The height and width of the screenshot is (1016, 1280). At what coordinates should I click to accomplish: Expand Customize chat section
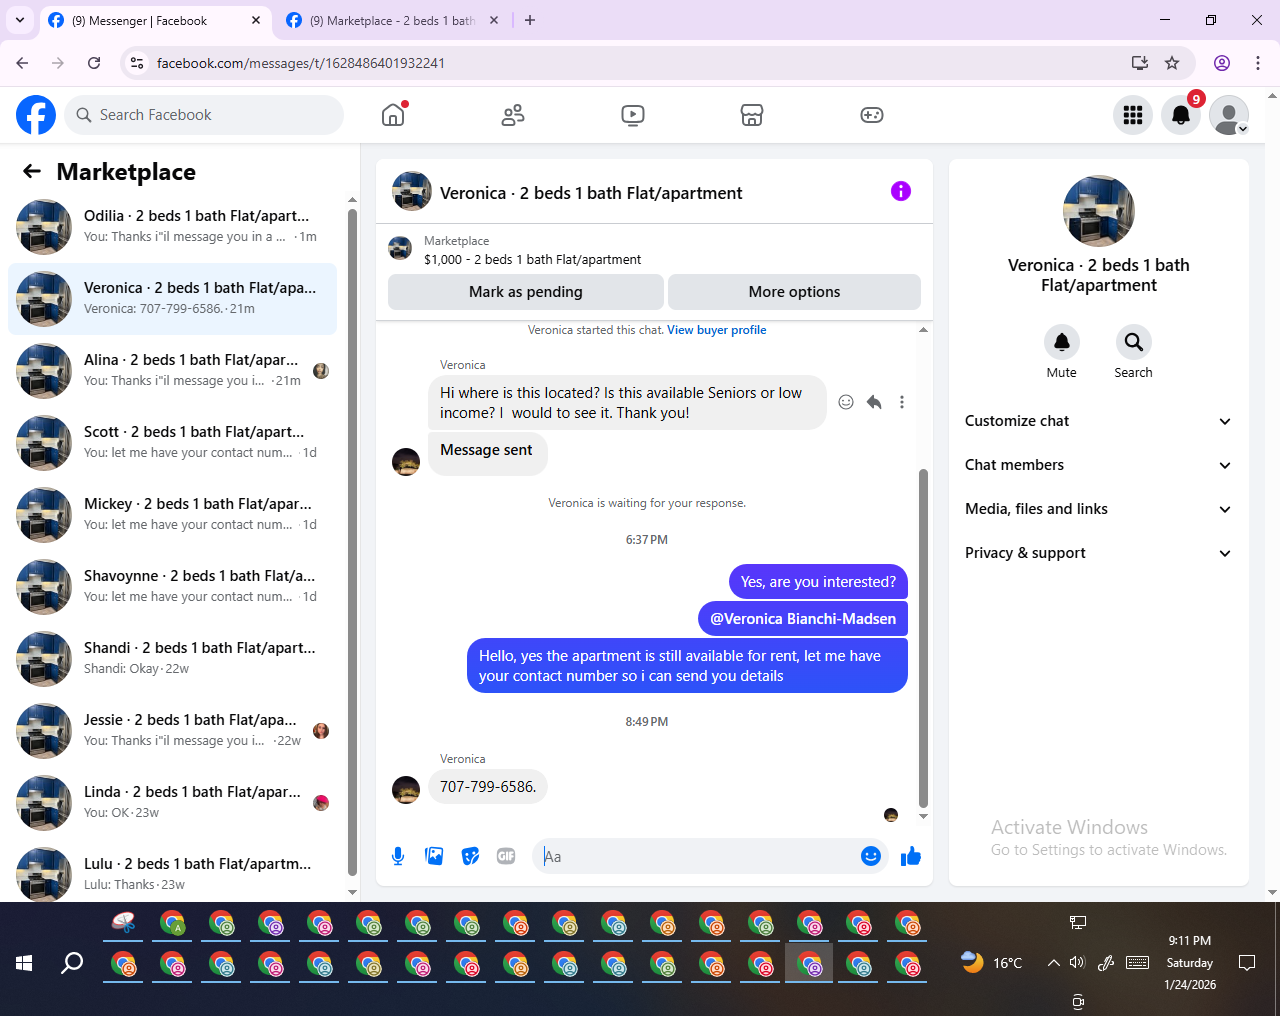tap(1099, 421)
